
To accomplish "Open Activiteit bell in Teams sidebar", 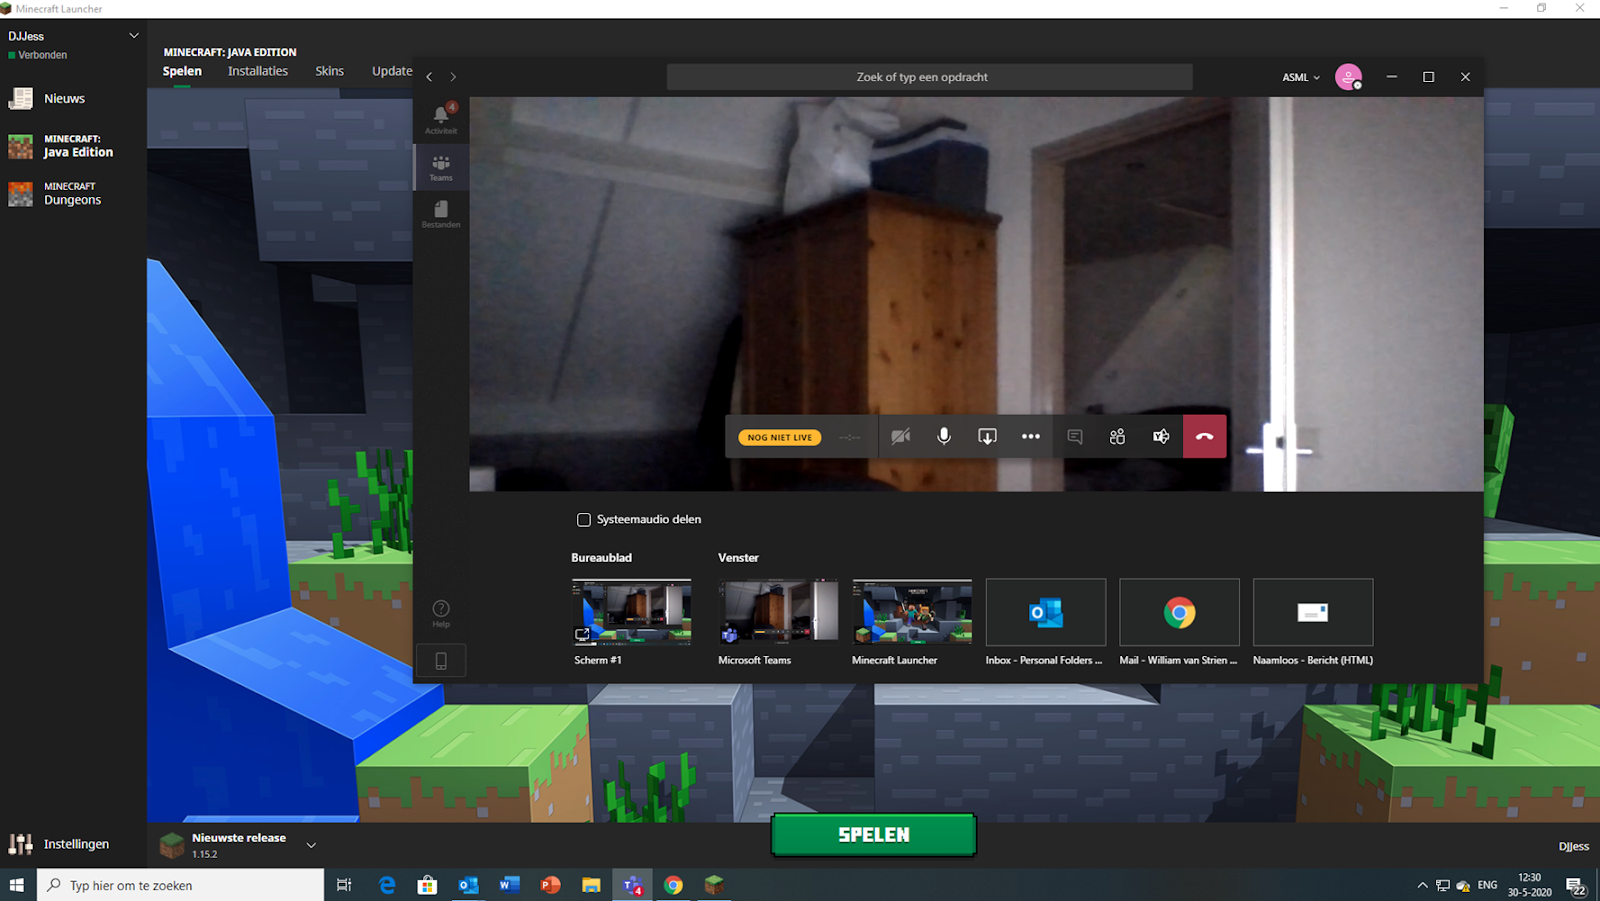I will [x=441, y=119].
